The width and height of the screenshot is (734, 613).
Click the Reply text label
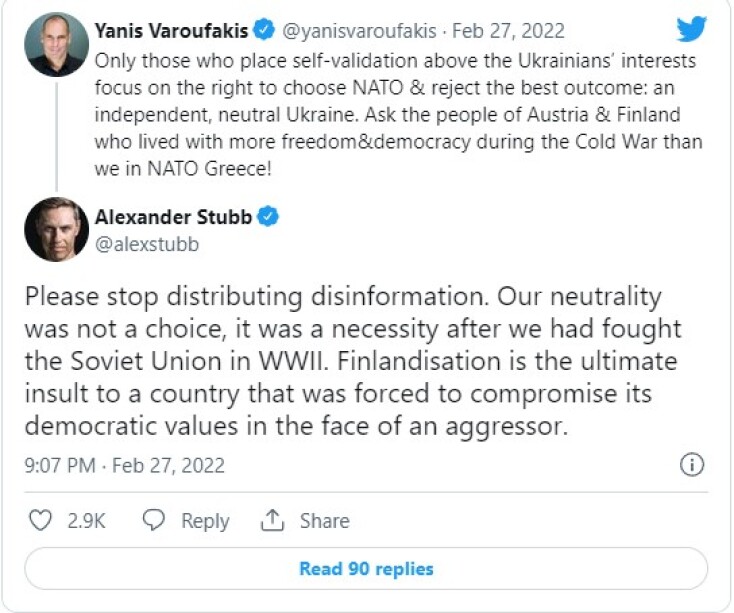coord(205,521)
